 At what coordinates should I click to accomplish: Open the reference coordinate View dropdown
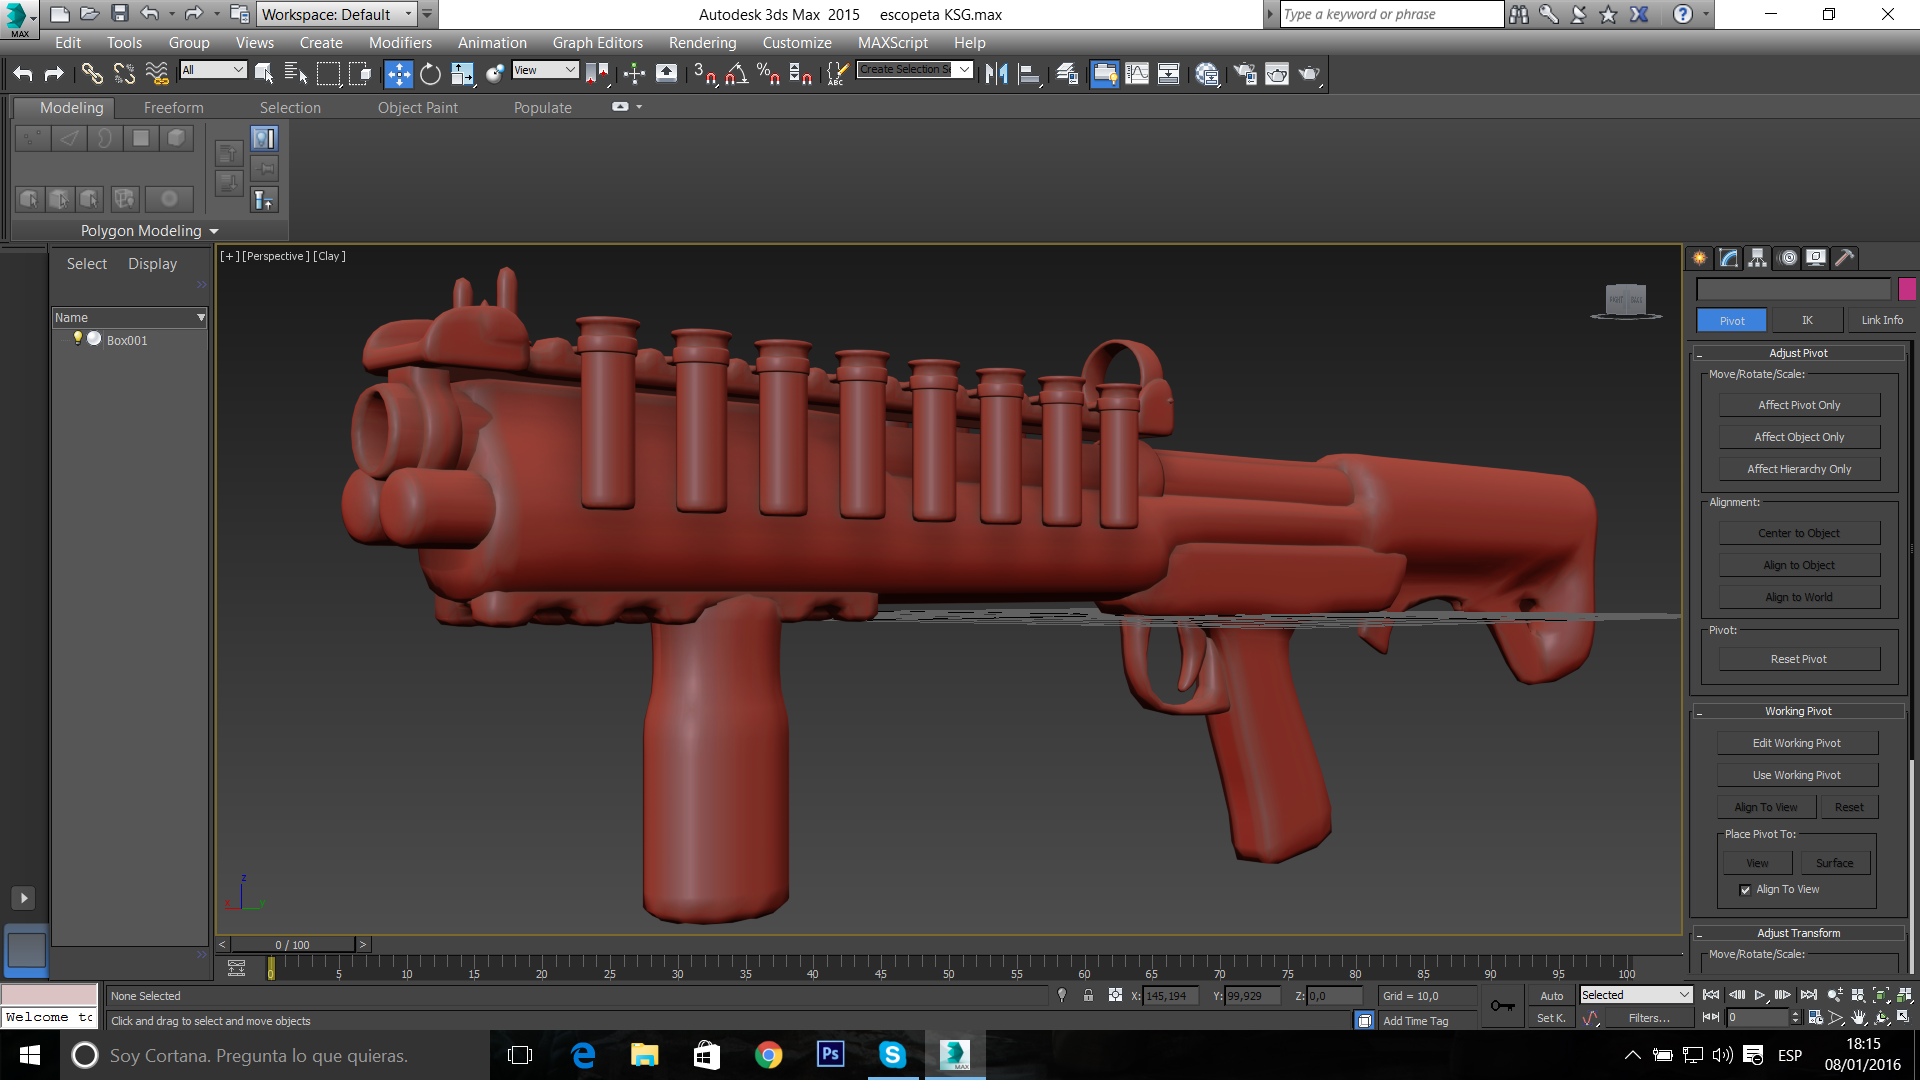click(545, 70)
